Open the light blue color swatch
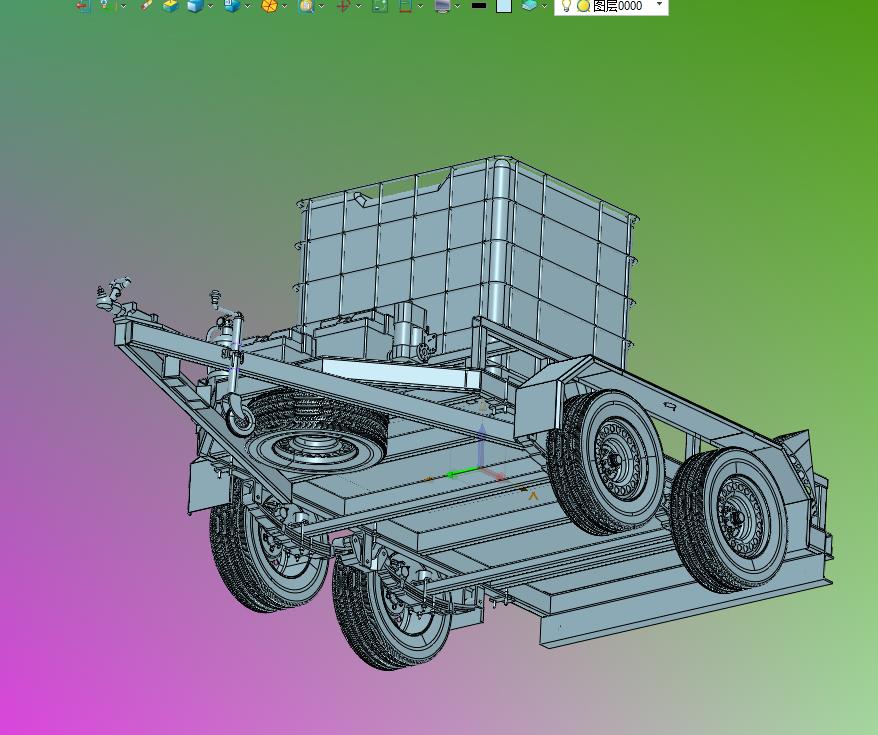878x735 pixels. point(504,6)
